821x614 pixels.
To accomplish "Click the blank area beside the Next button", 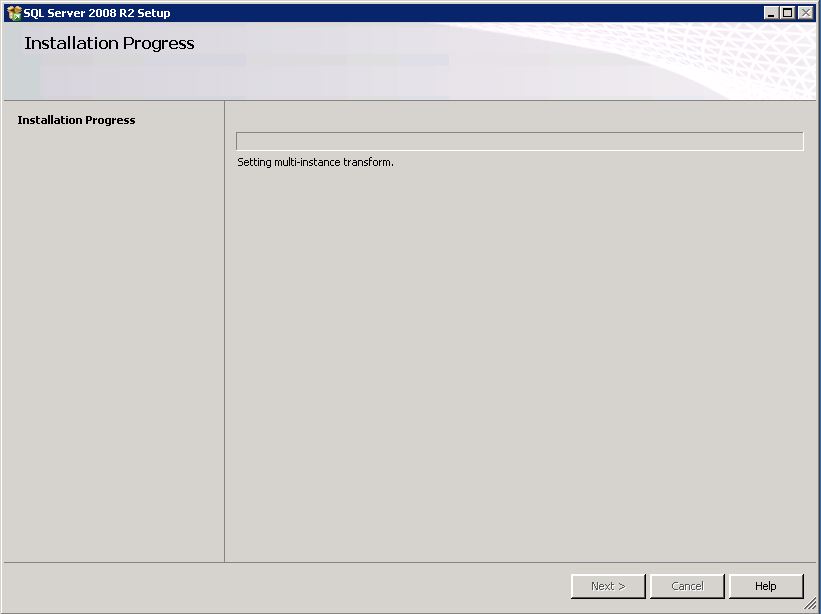I will [287, 586].
